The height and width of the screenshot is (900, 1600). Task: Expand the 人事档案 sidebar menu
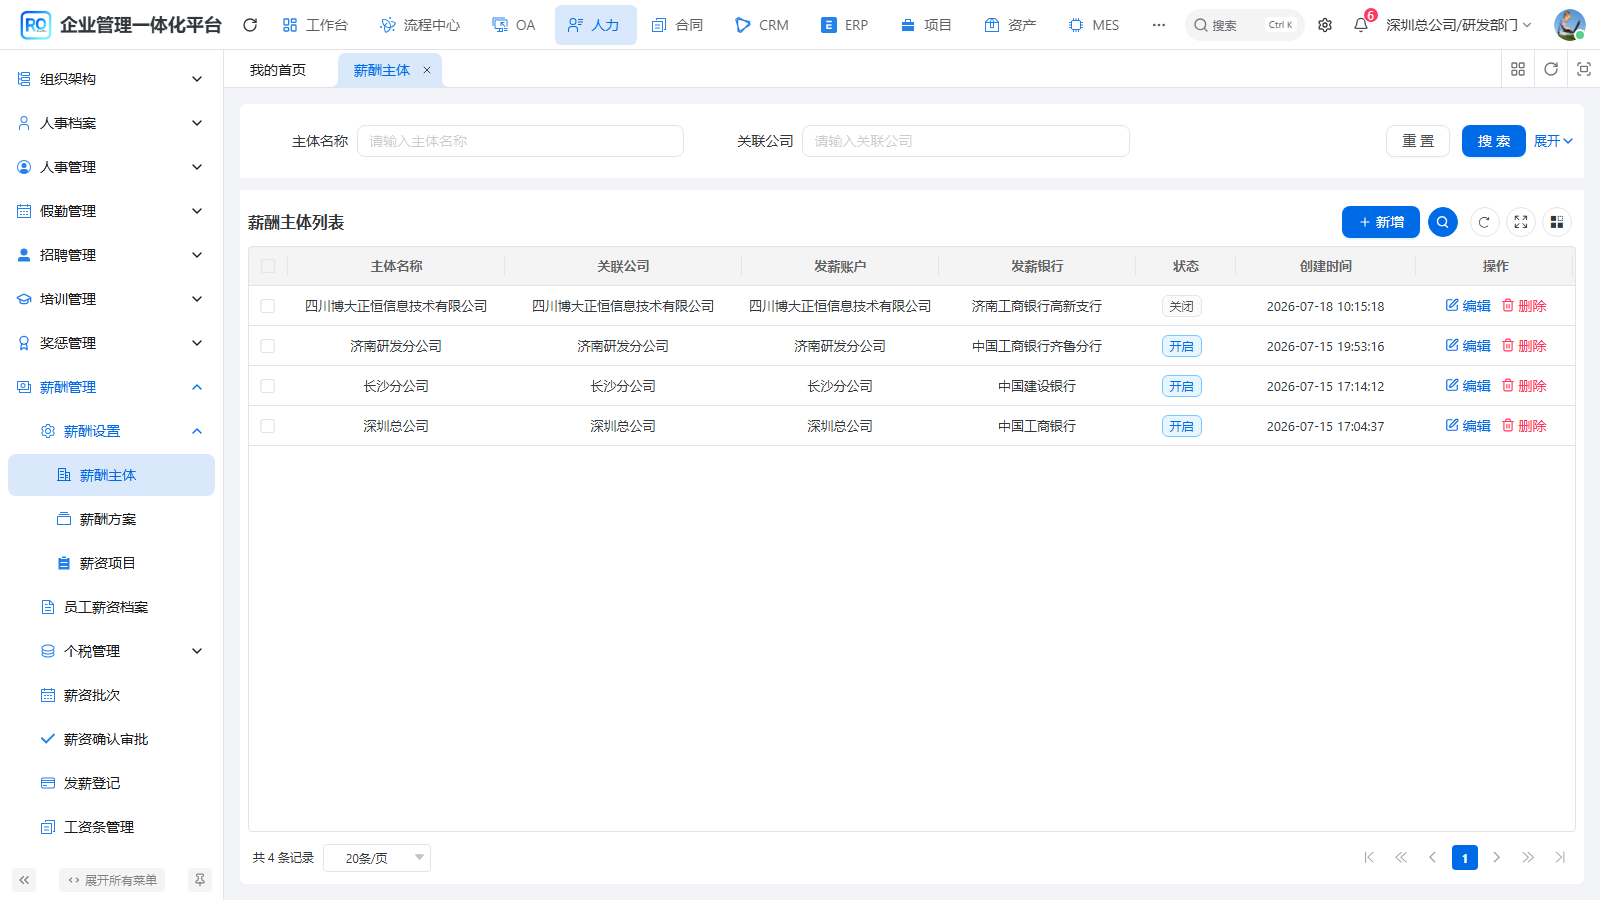click(111, 123)
